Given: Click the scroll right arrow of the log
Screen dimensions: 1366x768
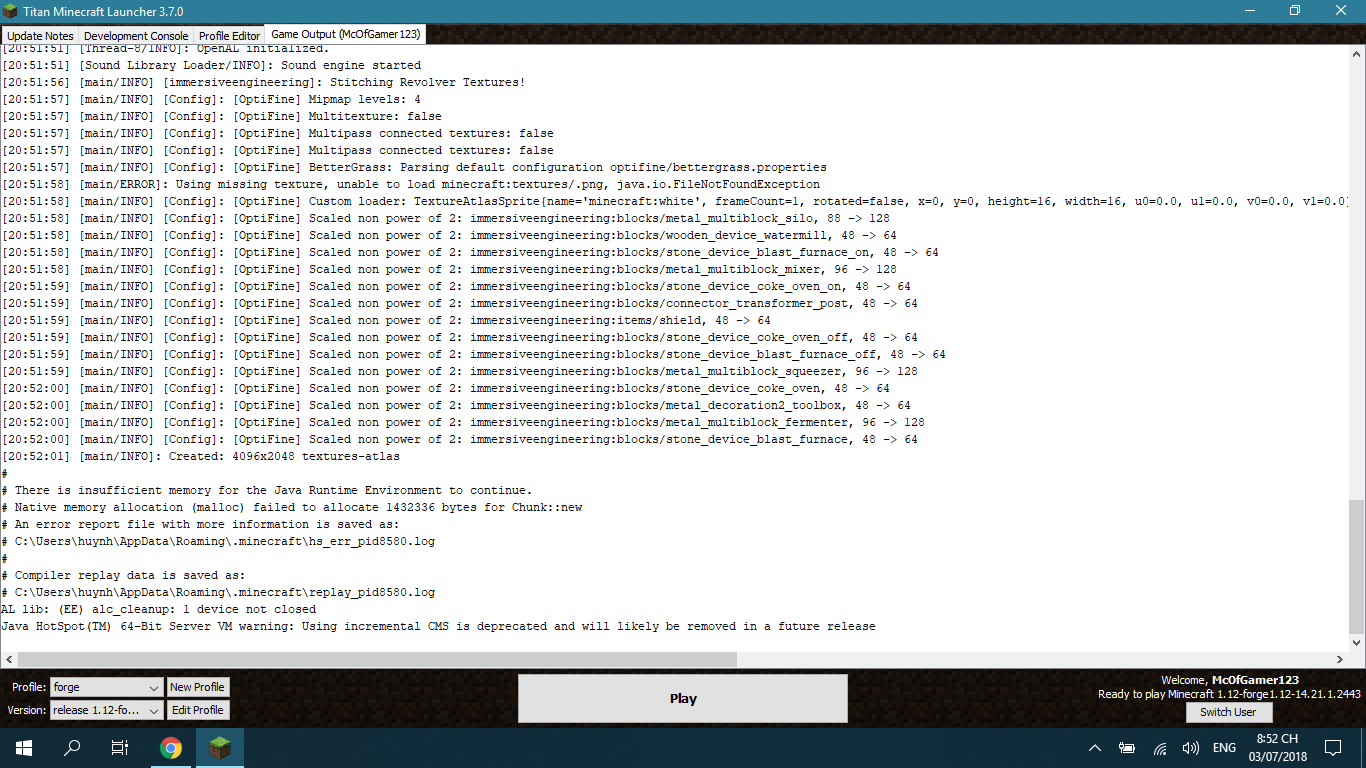Looking at the screenshot, I should 1341,660.
